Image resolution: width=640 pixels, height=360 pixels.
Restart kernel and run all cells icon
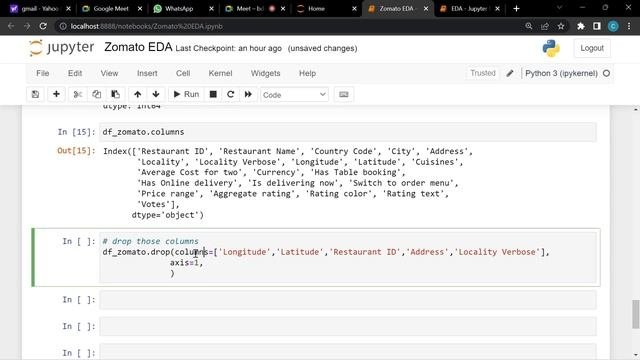pos(248,94)
